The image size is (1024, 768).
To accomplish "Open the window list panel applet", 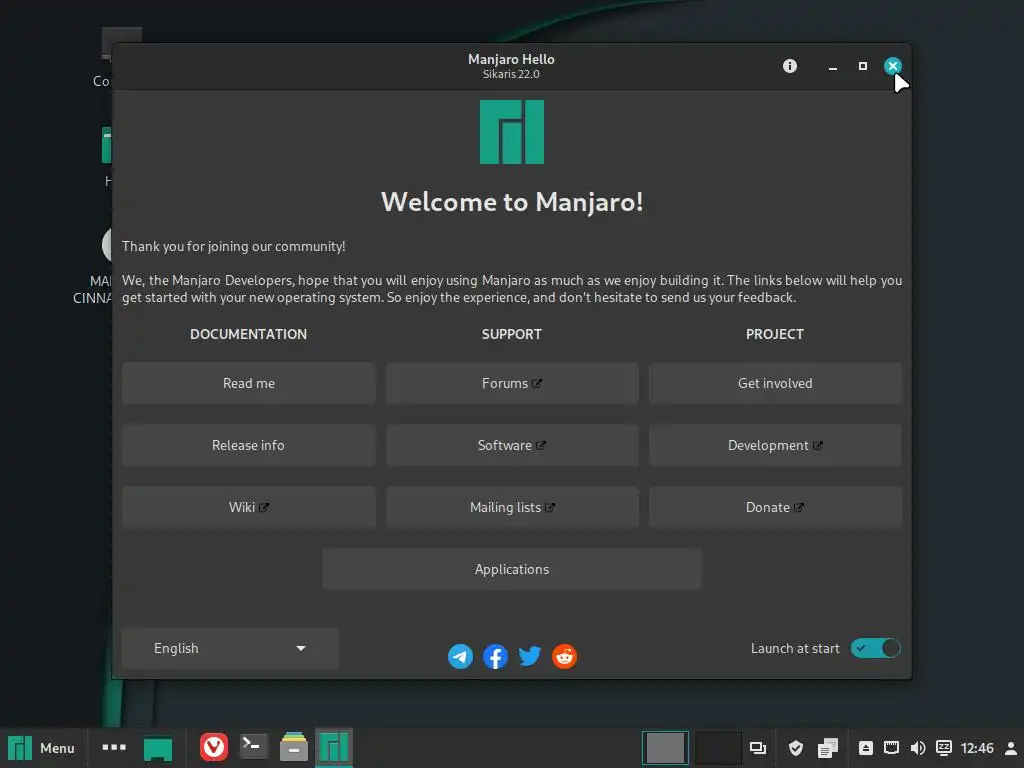I will coord(758,748).
